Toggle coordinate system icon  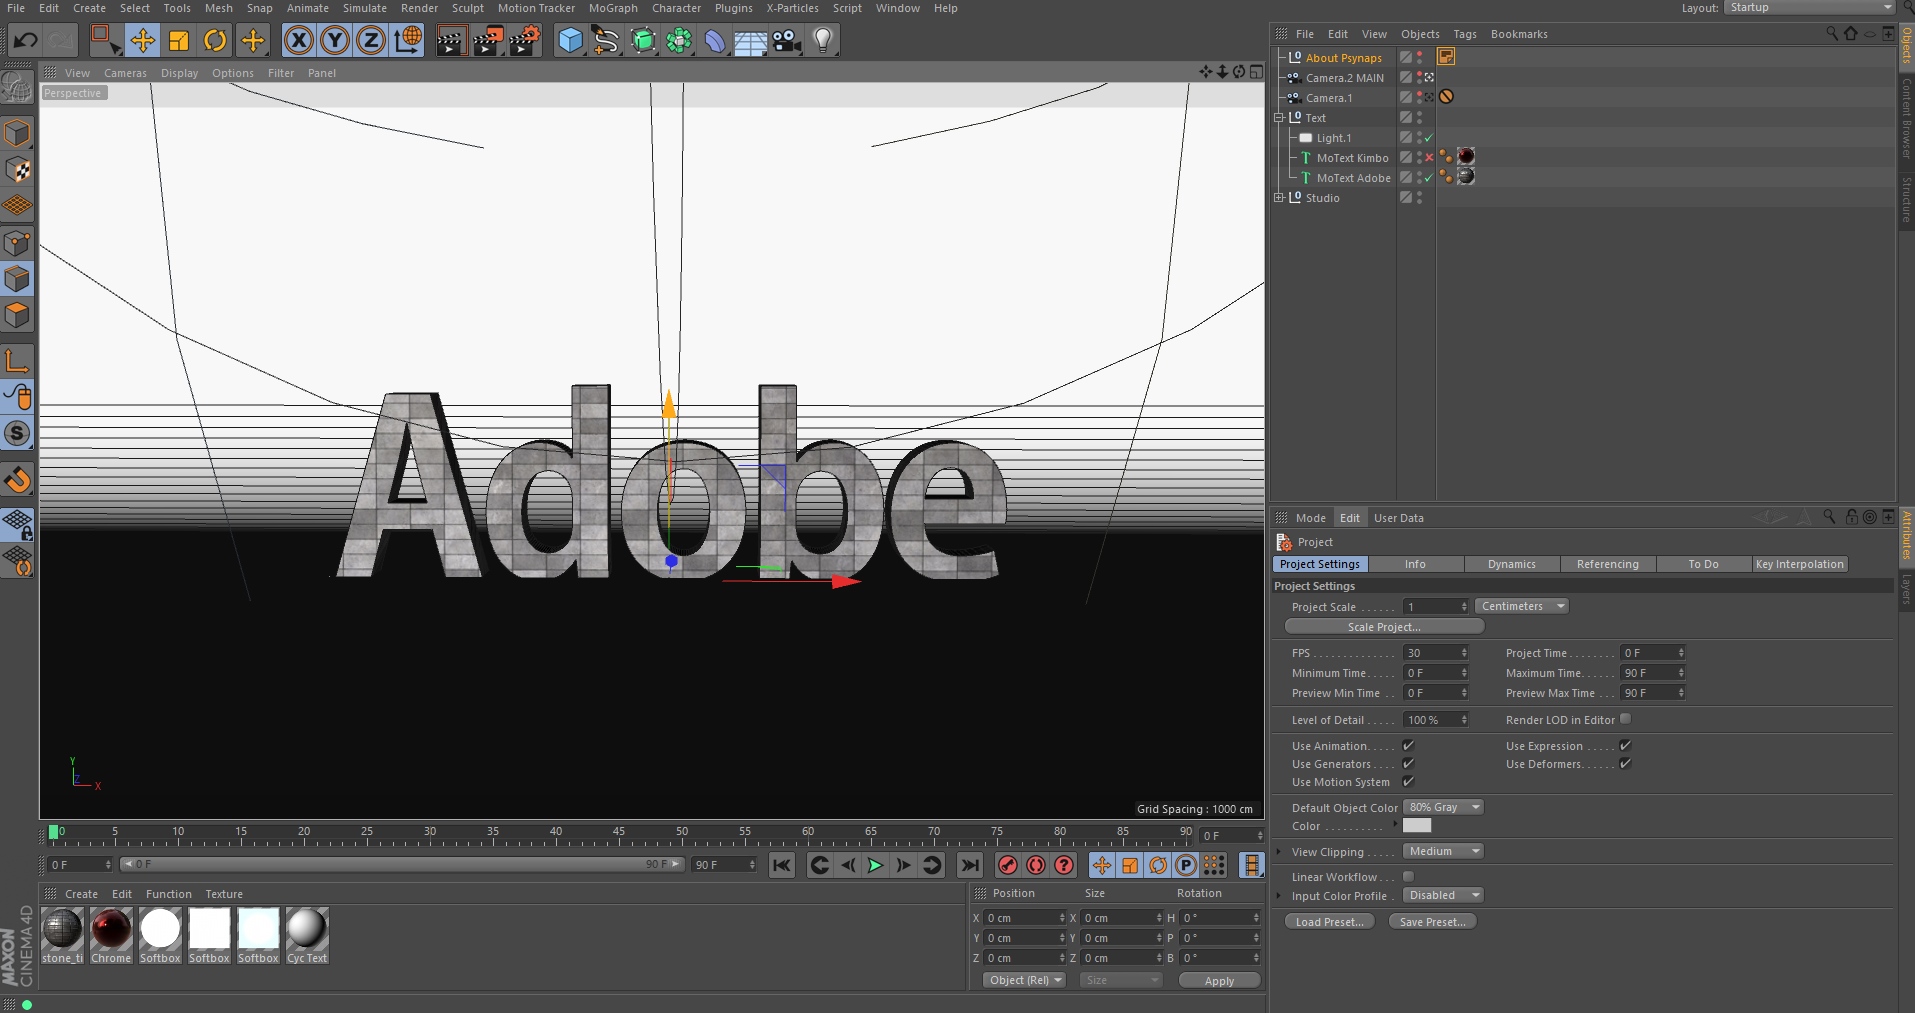pos(407,41)
